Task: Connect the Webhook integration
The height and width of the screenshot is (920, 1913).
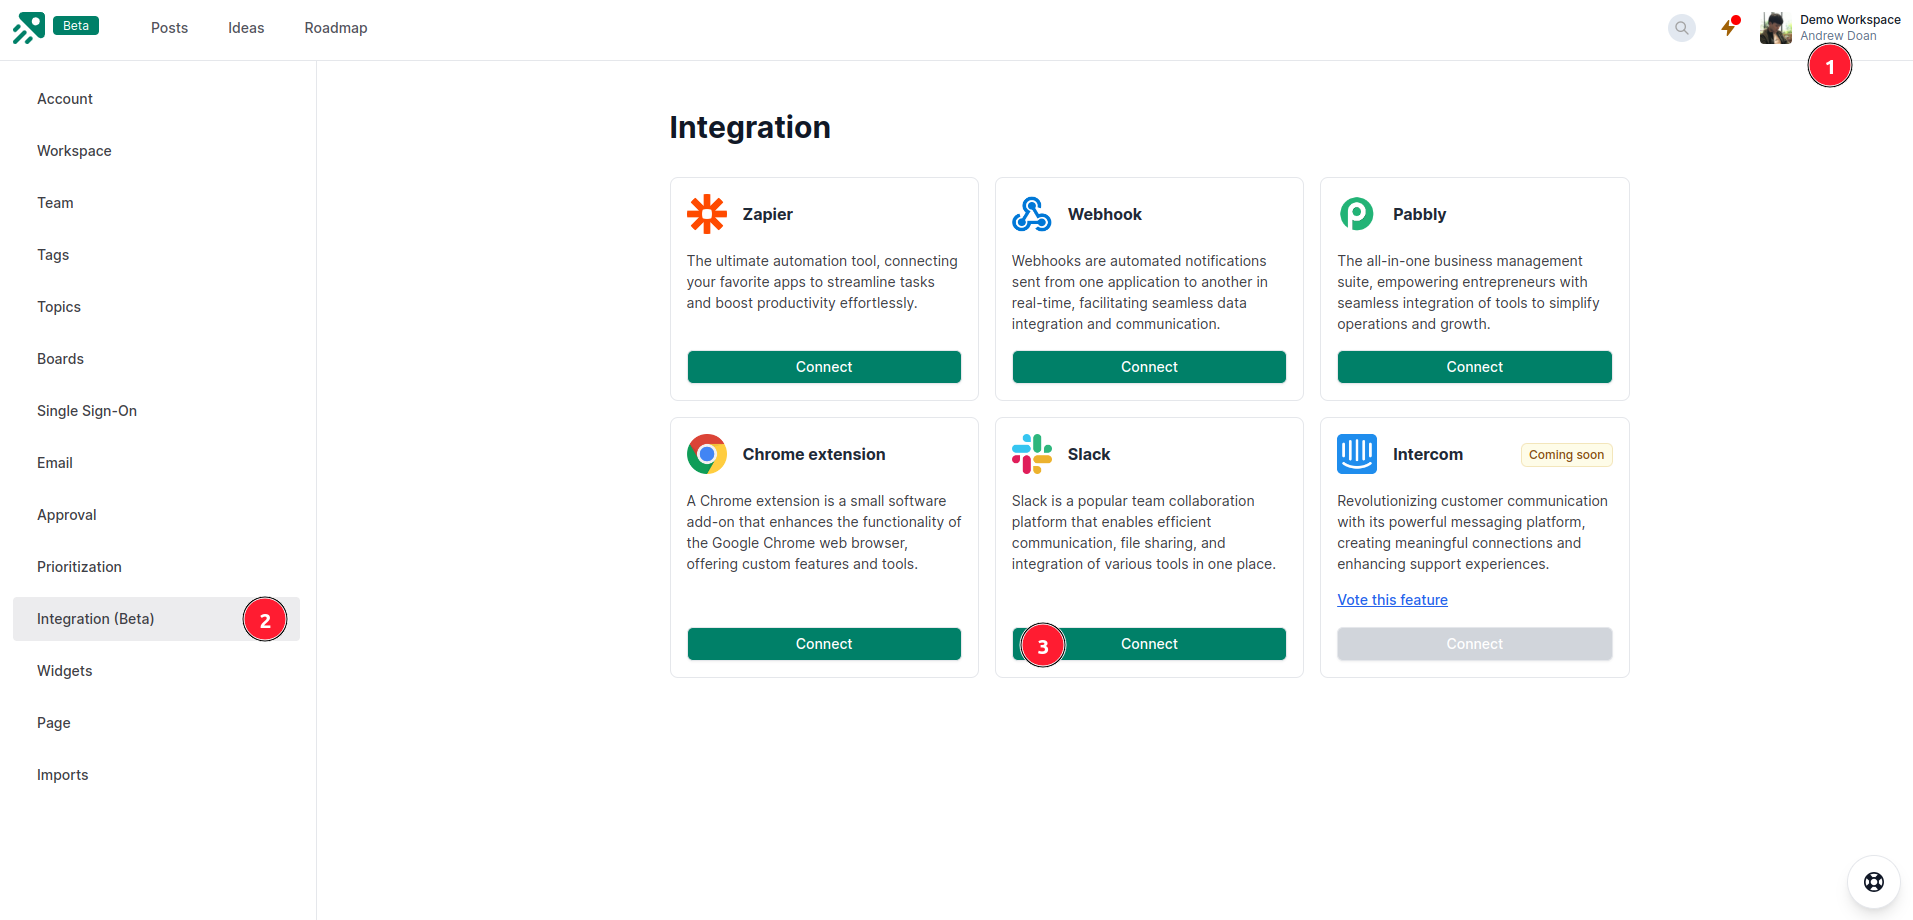Action: point(1149,367)
